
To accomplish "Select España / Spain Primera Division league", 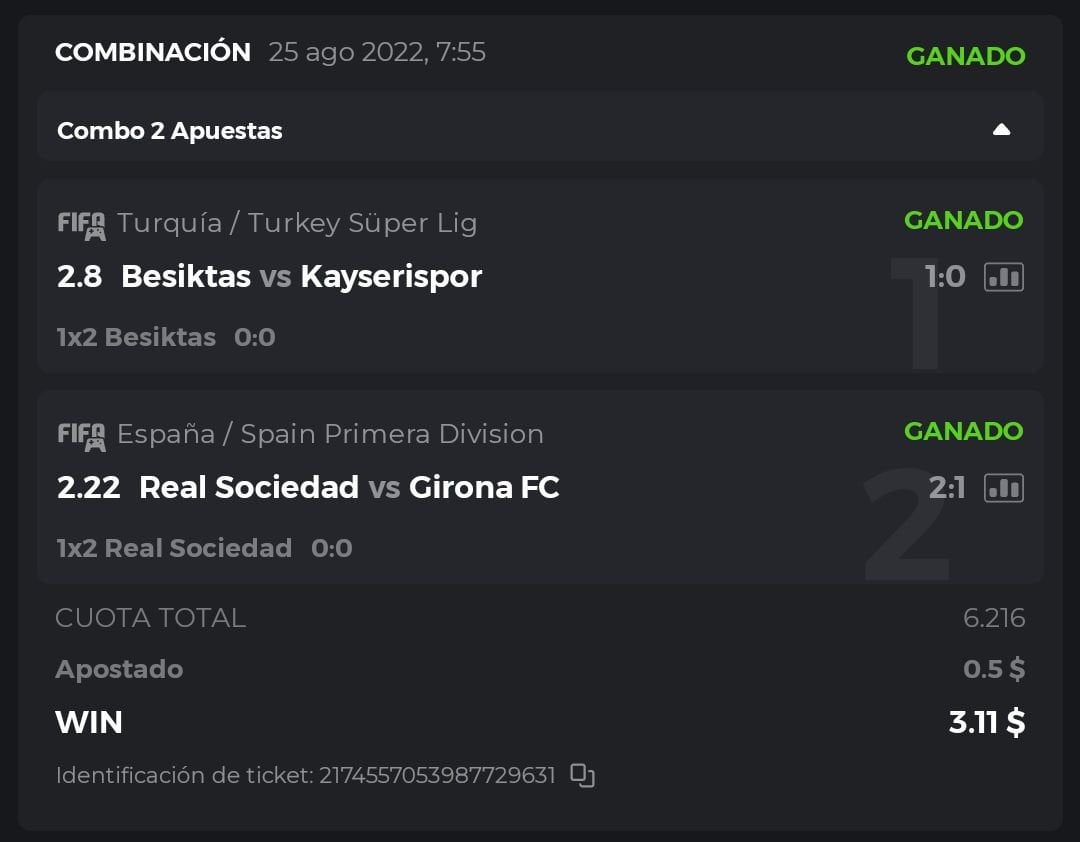I will point(330,434).
